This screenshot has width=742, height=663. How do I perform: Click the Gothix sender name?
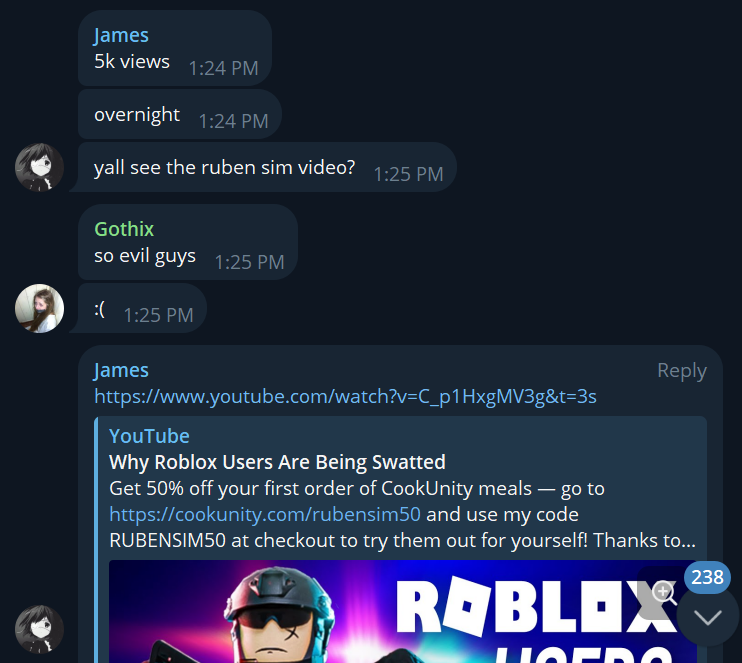click(x=124, y=229)
